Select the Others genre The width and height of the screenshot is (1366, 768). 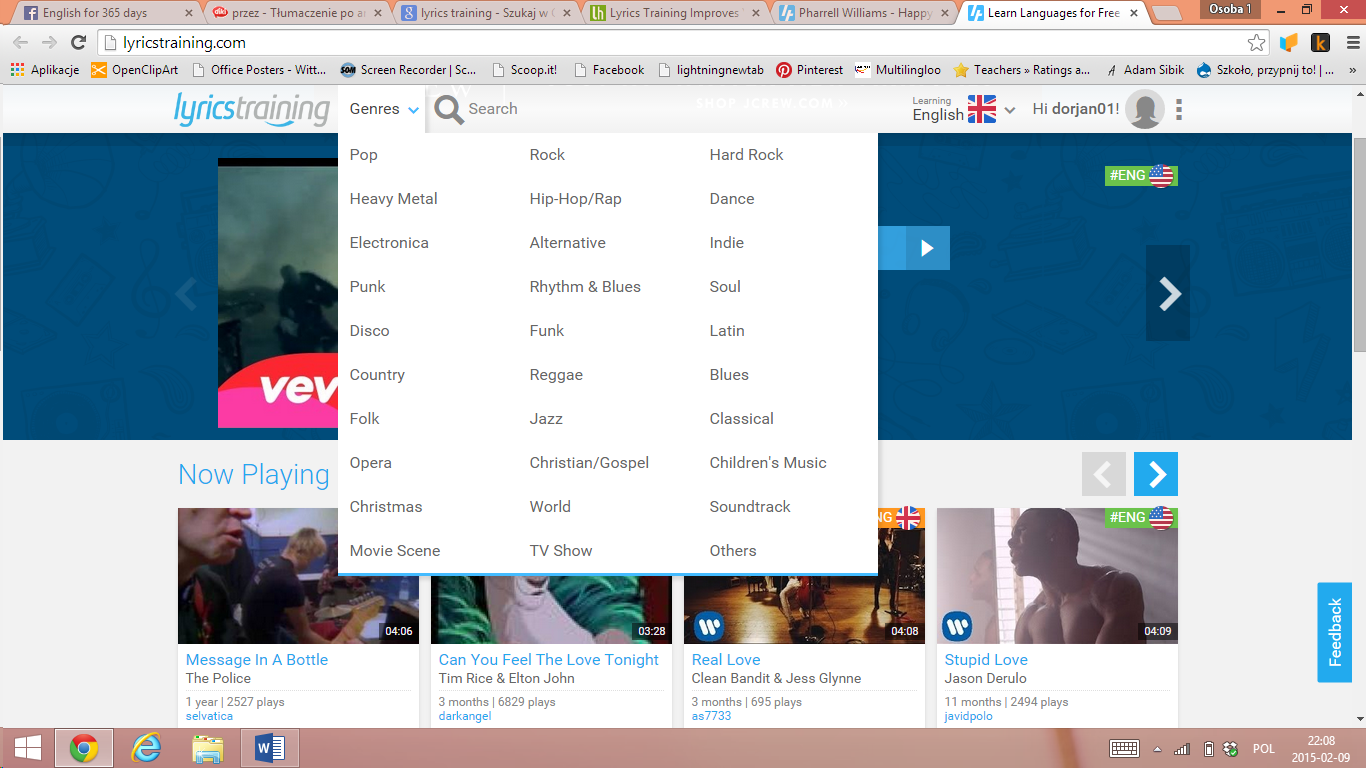coord(733,551)
